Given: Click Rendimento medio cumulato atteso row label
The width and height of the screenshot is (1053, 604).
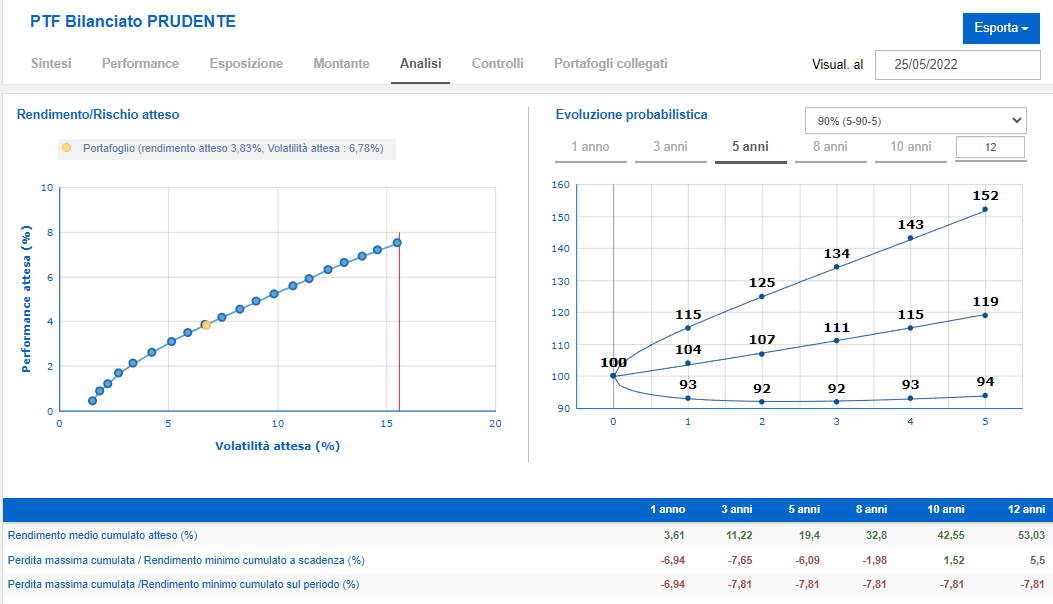Looking at the screenshot, I should click(x=103, y=535).
